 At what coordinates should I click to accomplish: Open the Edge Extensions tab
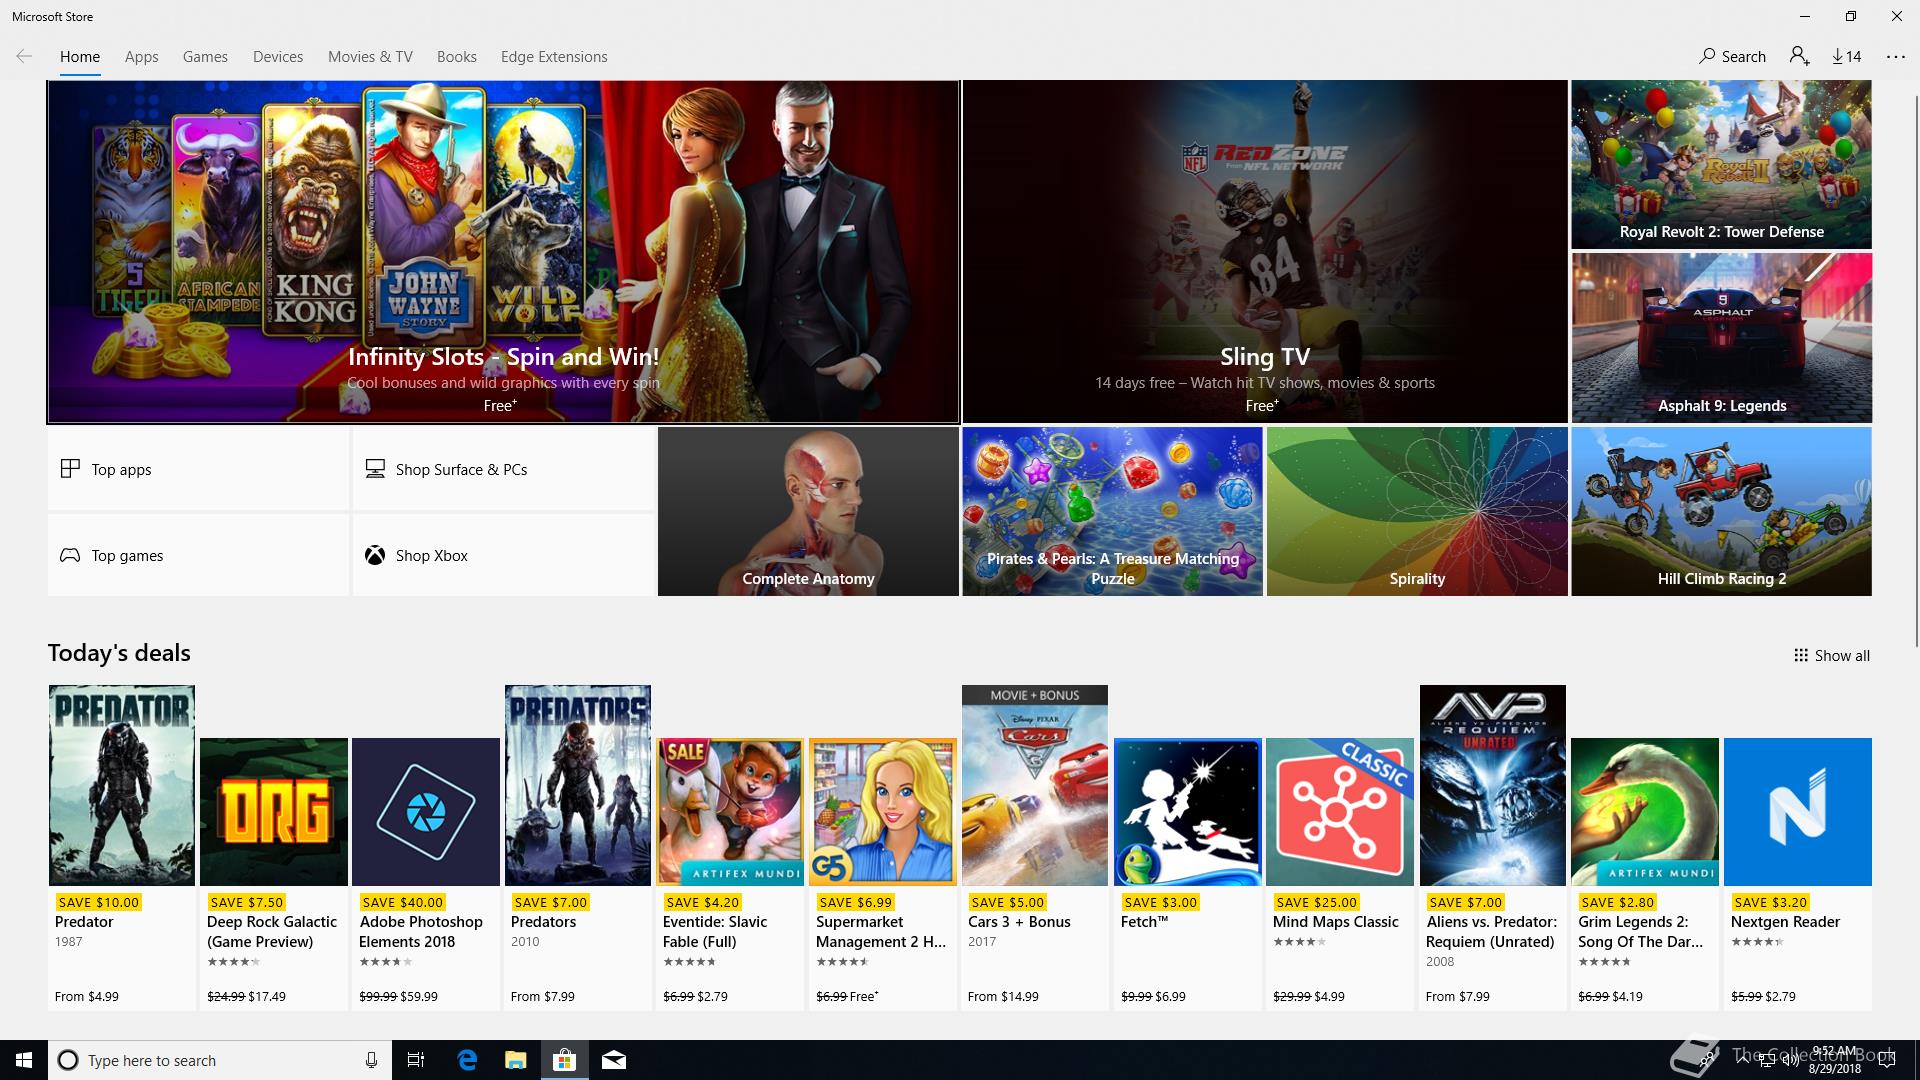pos(554,57)
